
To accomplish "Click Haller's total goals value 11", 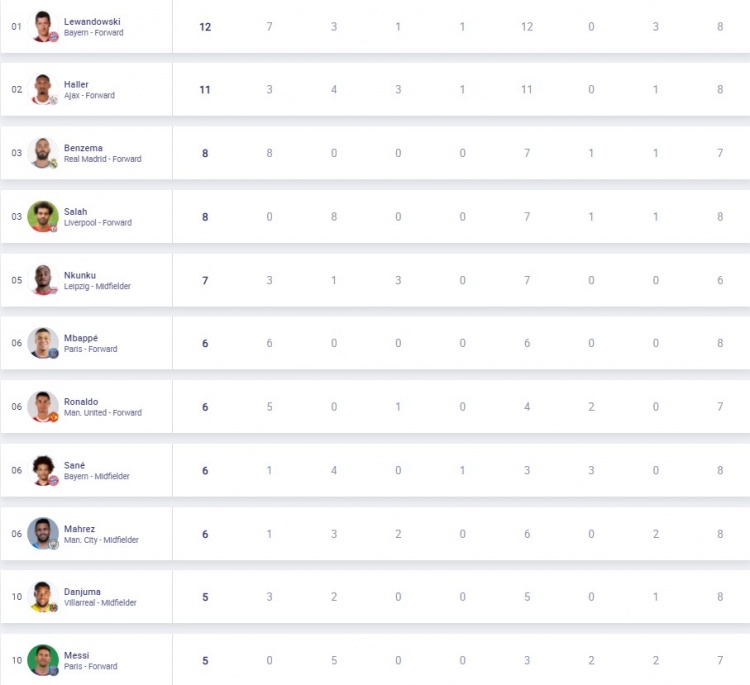I will coord(205,89).
